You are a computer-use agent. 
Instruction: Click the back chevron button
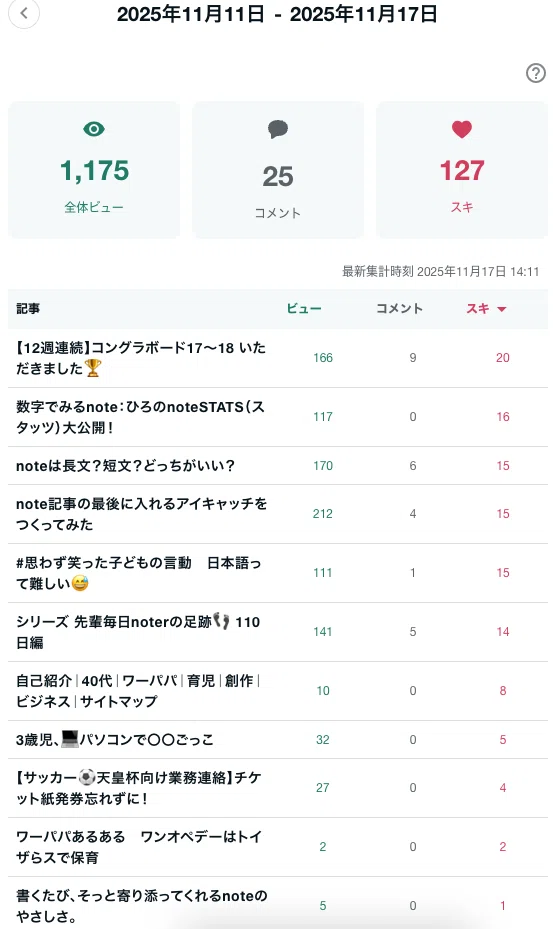pyautogui.click(x=24, y=13)
